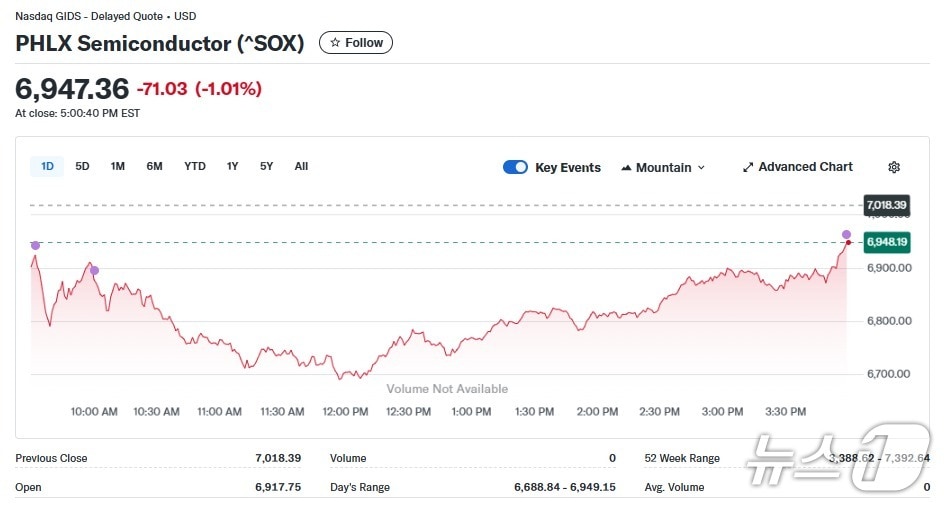The height and width of the screenshot is (505, 944).
Task: Click the purple event marker at chart end
Action: pyautogui.click(x=846, y=234)
